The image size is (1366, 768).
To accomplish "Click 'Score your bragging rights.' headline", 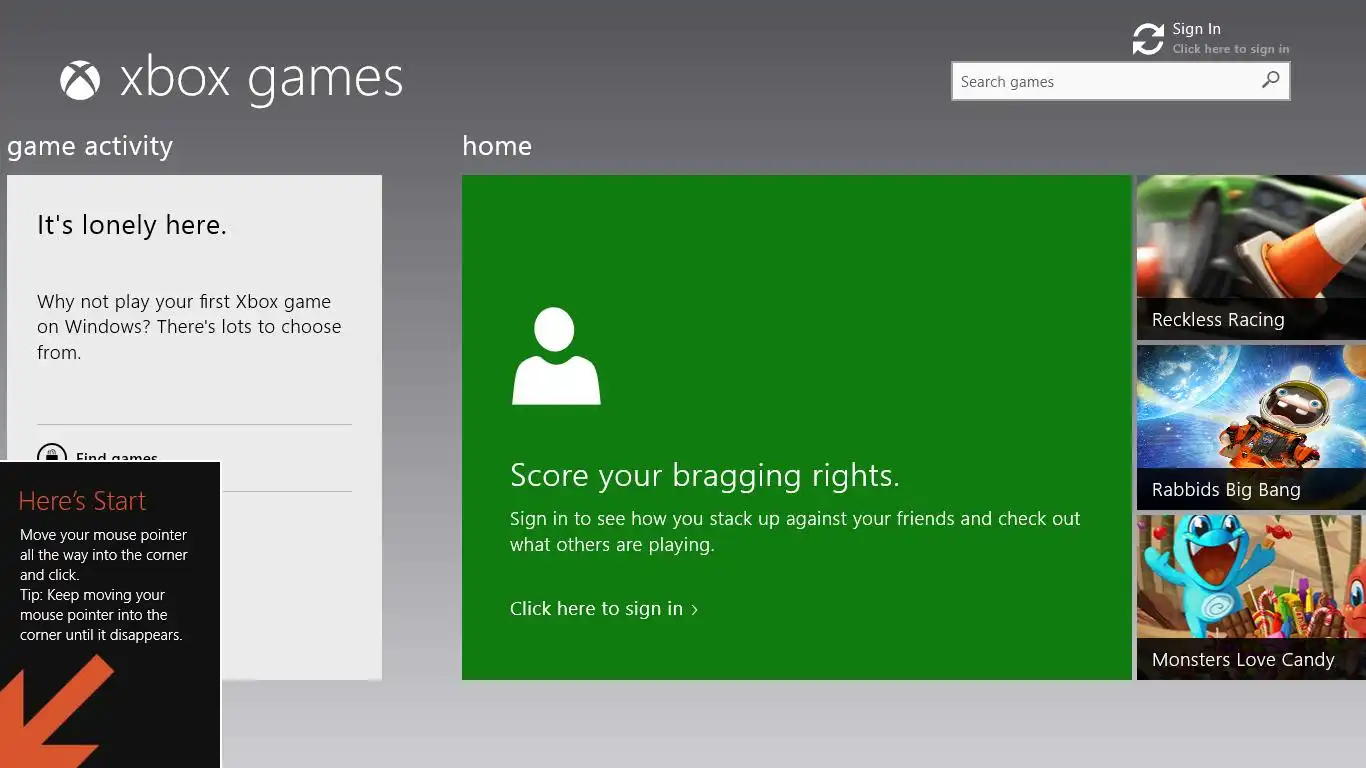I will click(705, 475).
